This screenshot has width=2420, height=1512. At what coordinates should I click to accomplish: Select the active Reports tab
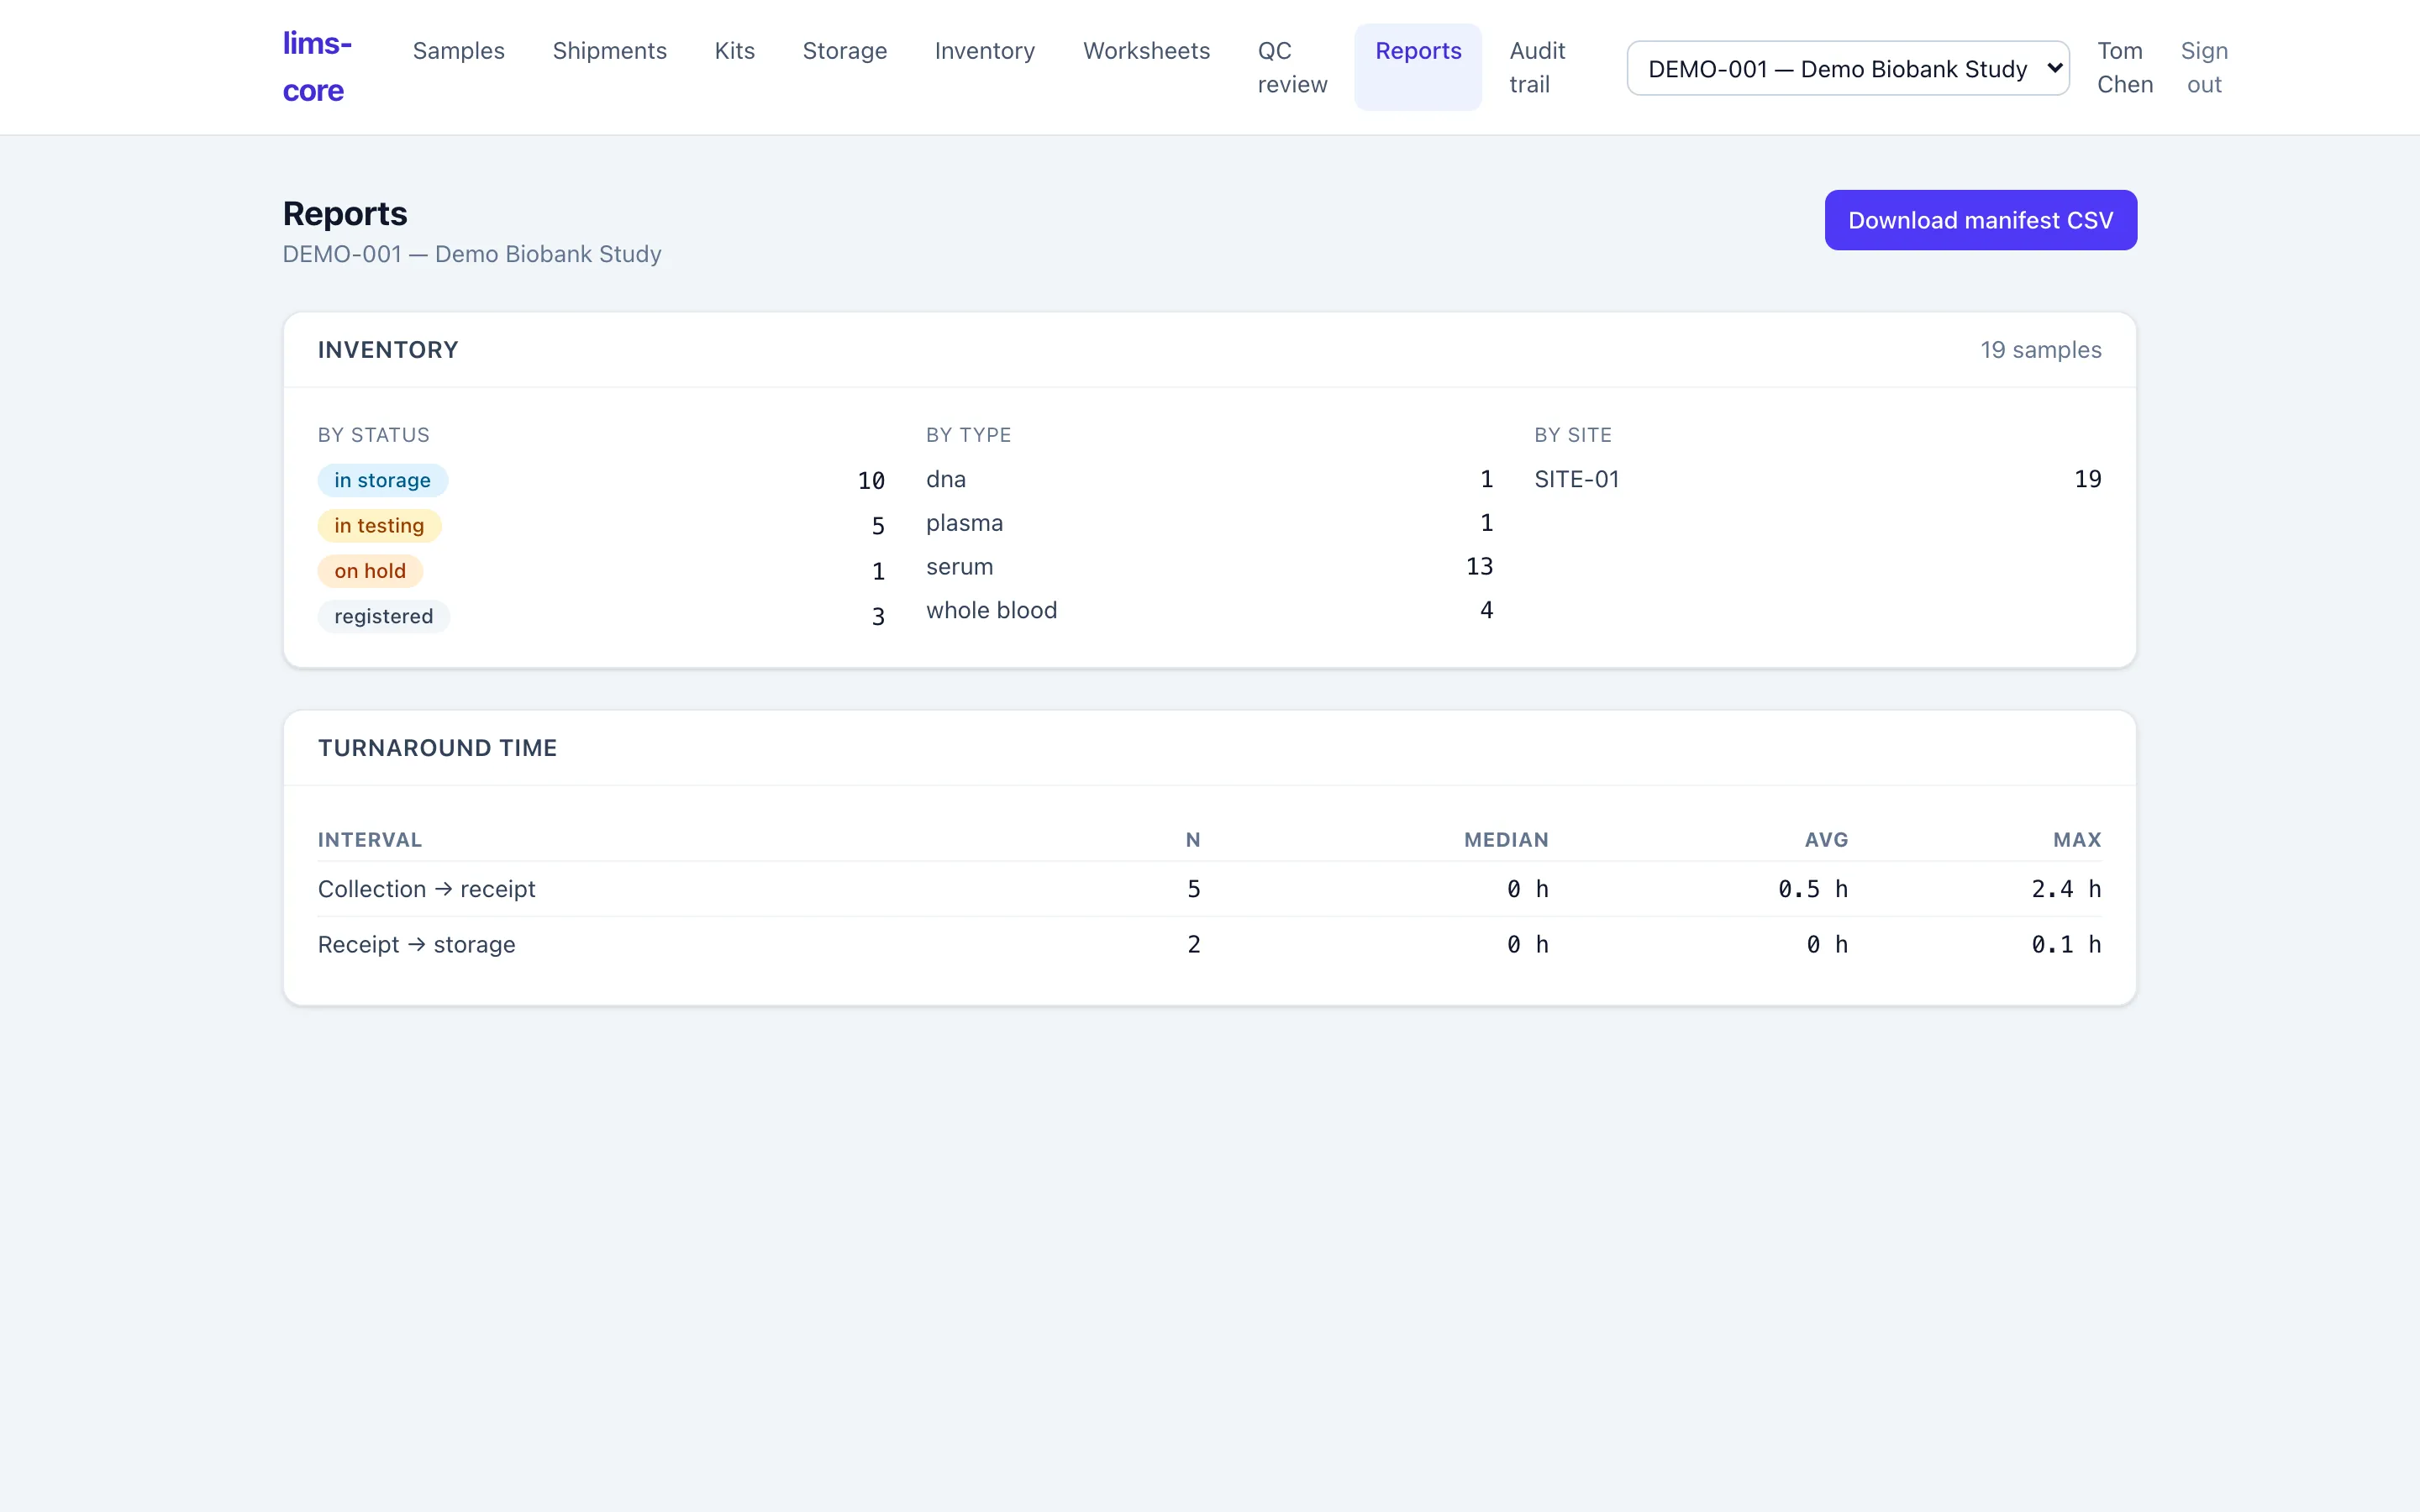pyautogui.click(x=1417, y=67)
